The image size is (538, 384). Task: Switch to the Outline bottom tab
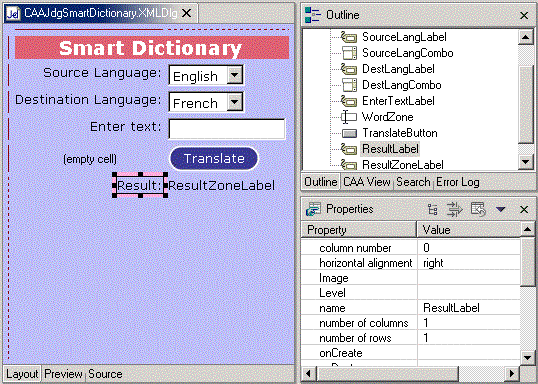click(x=321, y=182)
